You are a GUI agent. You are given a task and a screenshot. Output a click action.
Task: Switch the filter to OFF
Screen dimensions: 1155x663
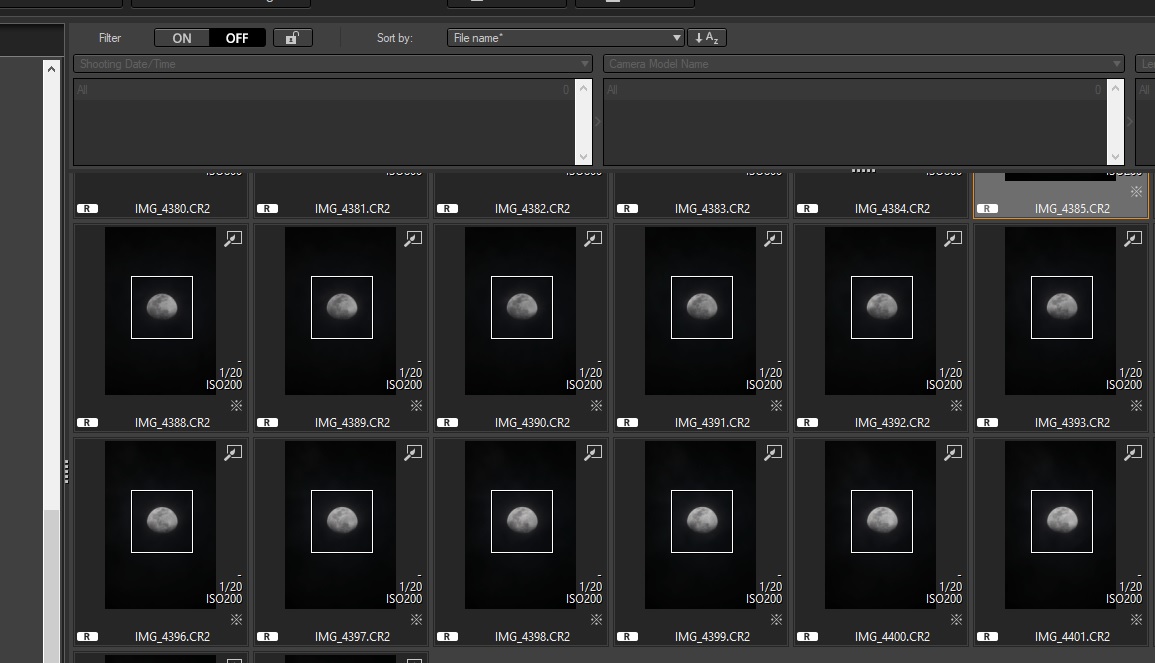coord(237,38)
